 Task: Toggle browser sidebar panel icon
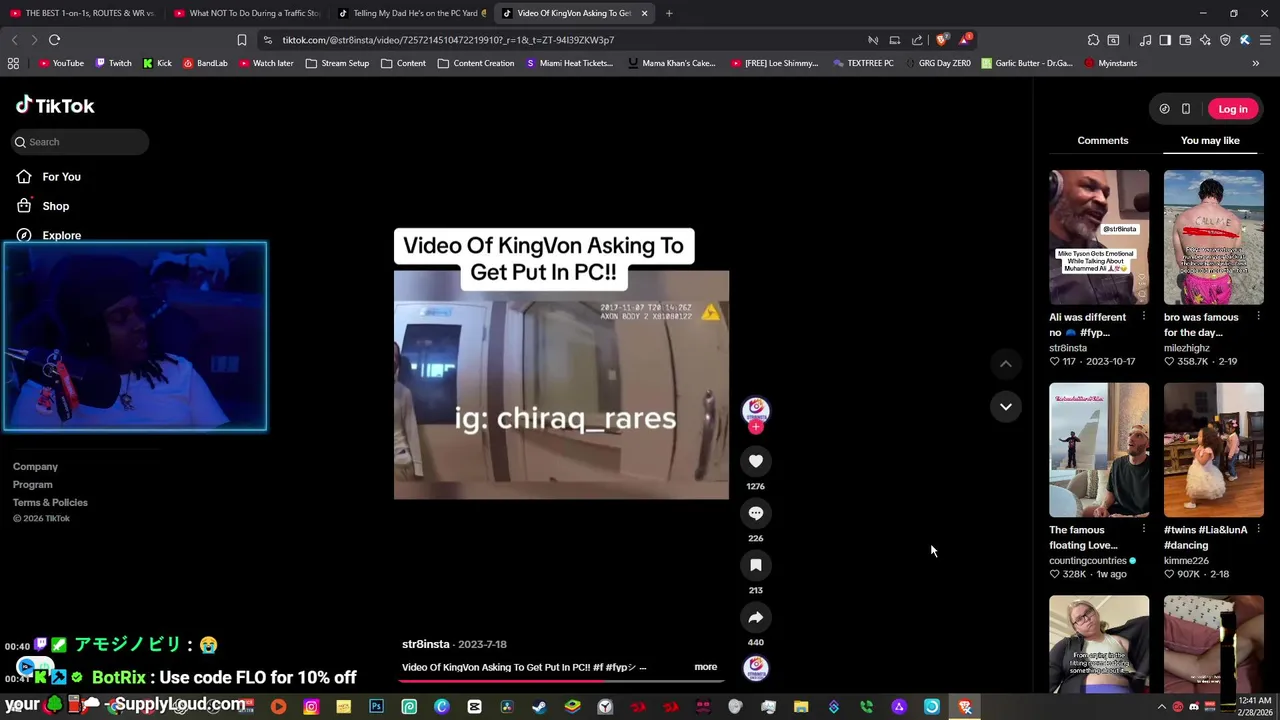(x=1165, y=40)
